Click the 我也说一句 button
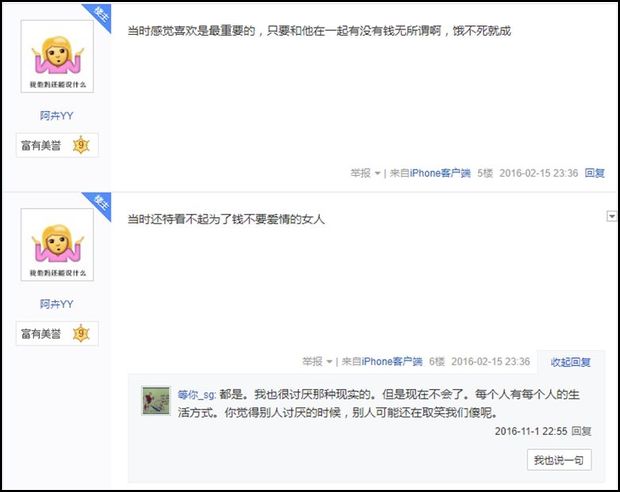620x492 pixels. pyautogui.click(x=559, y=460)
